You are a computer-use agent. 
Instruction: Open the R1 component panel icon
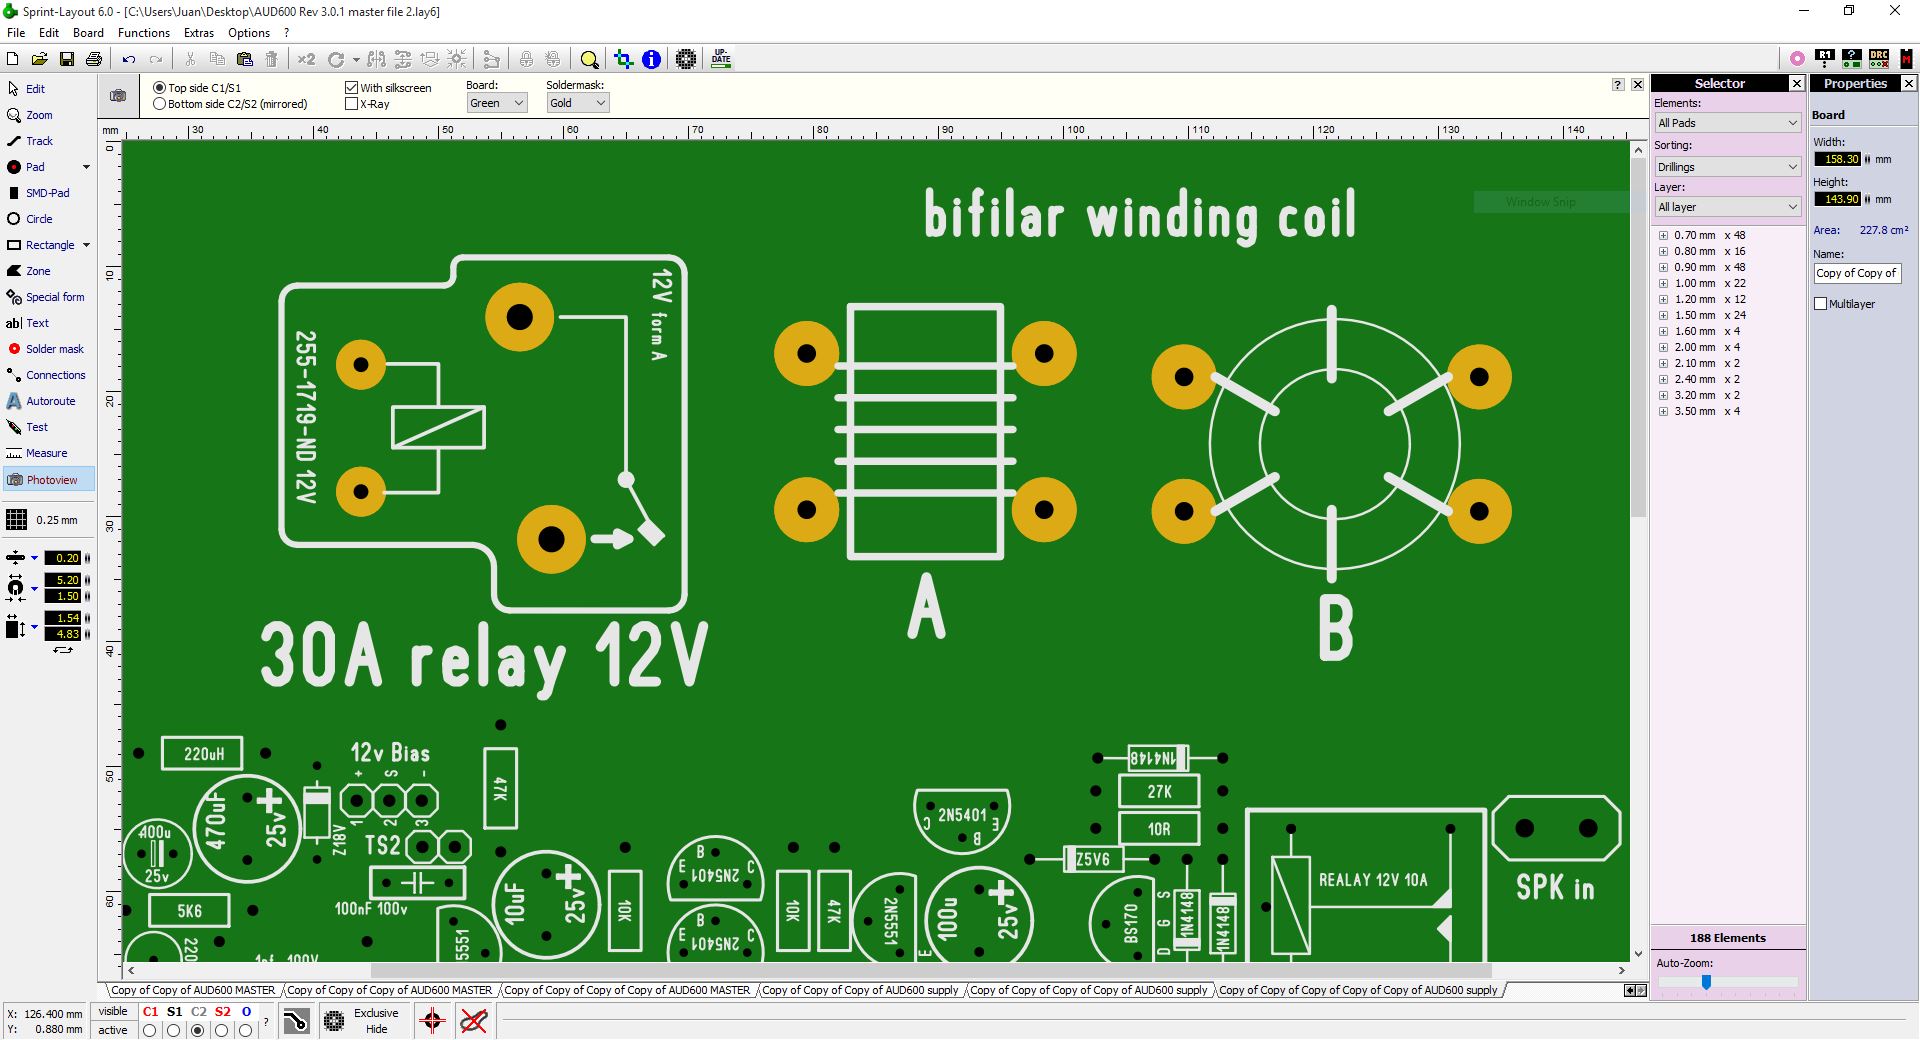pos(1825,59)
